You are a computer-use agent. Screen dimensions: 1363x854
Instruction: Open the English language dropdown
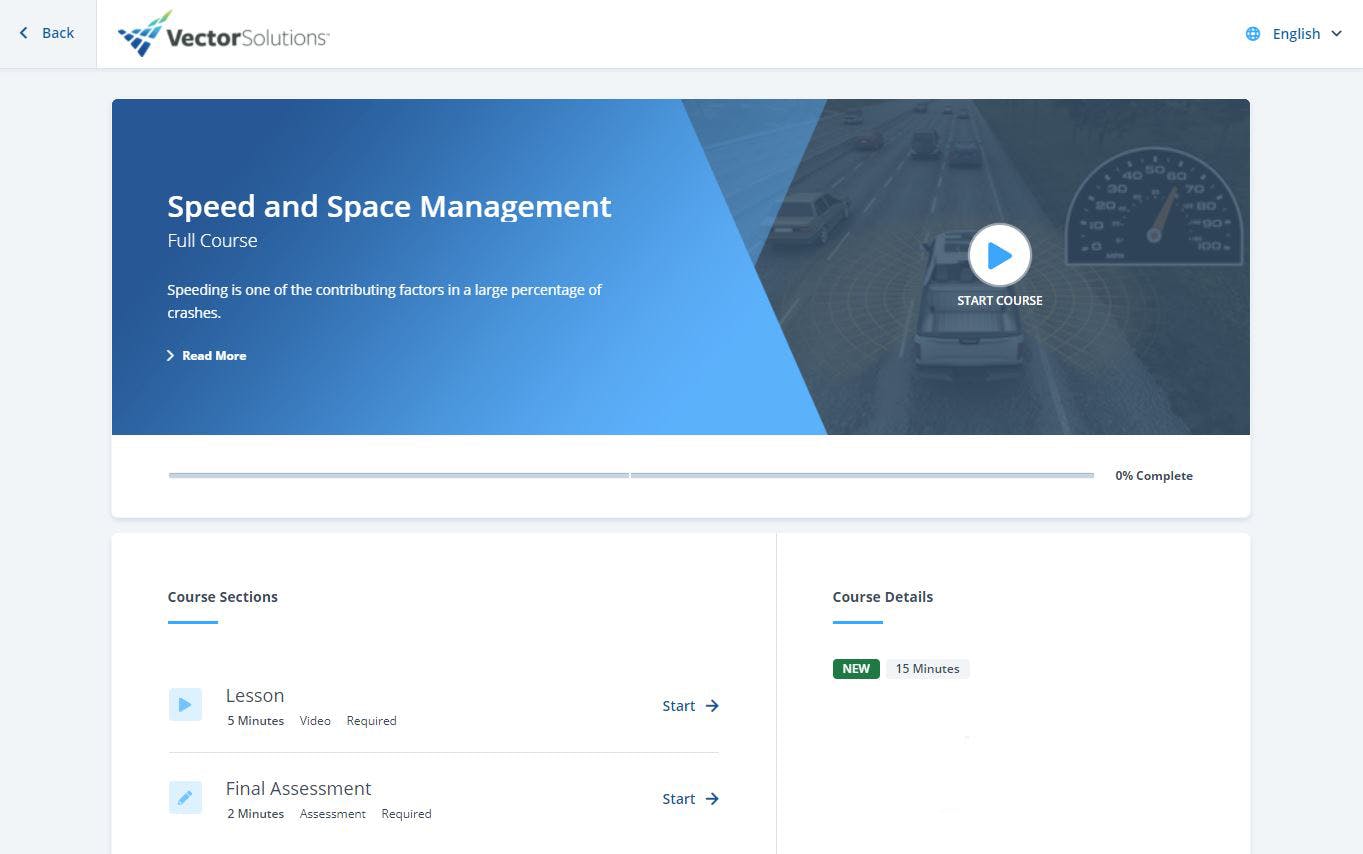(1295, 33)
